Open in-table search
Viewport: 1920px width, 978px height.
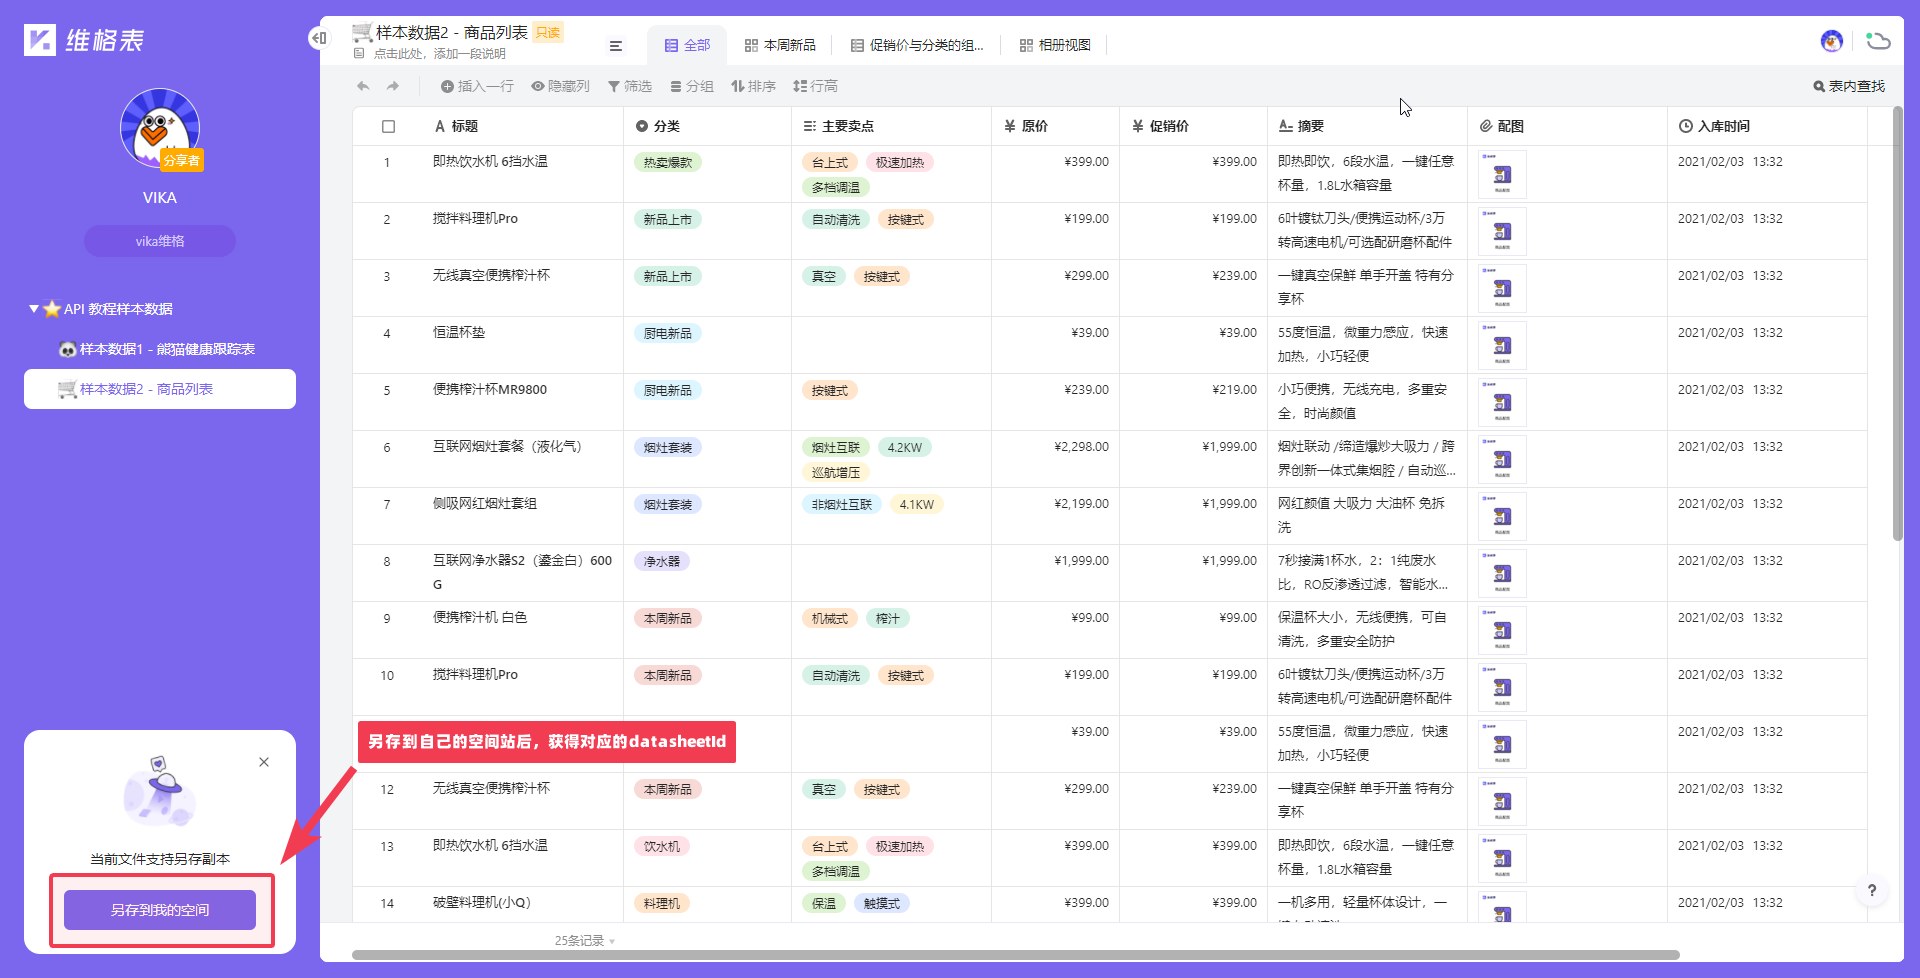point(1849,86)
